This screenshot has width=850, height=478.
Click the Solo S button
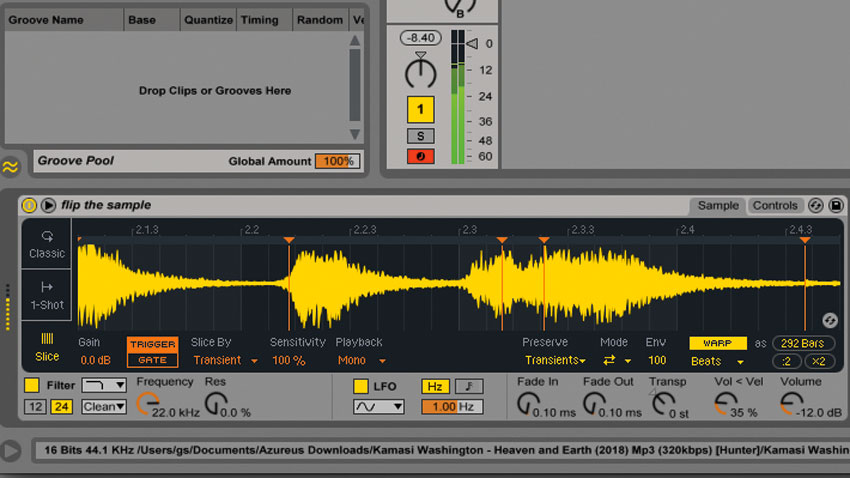click(420, 136)
